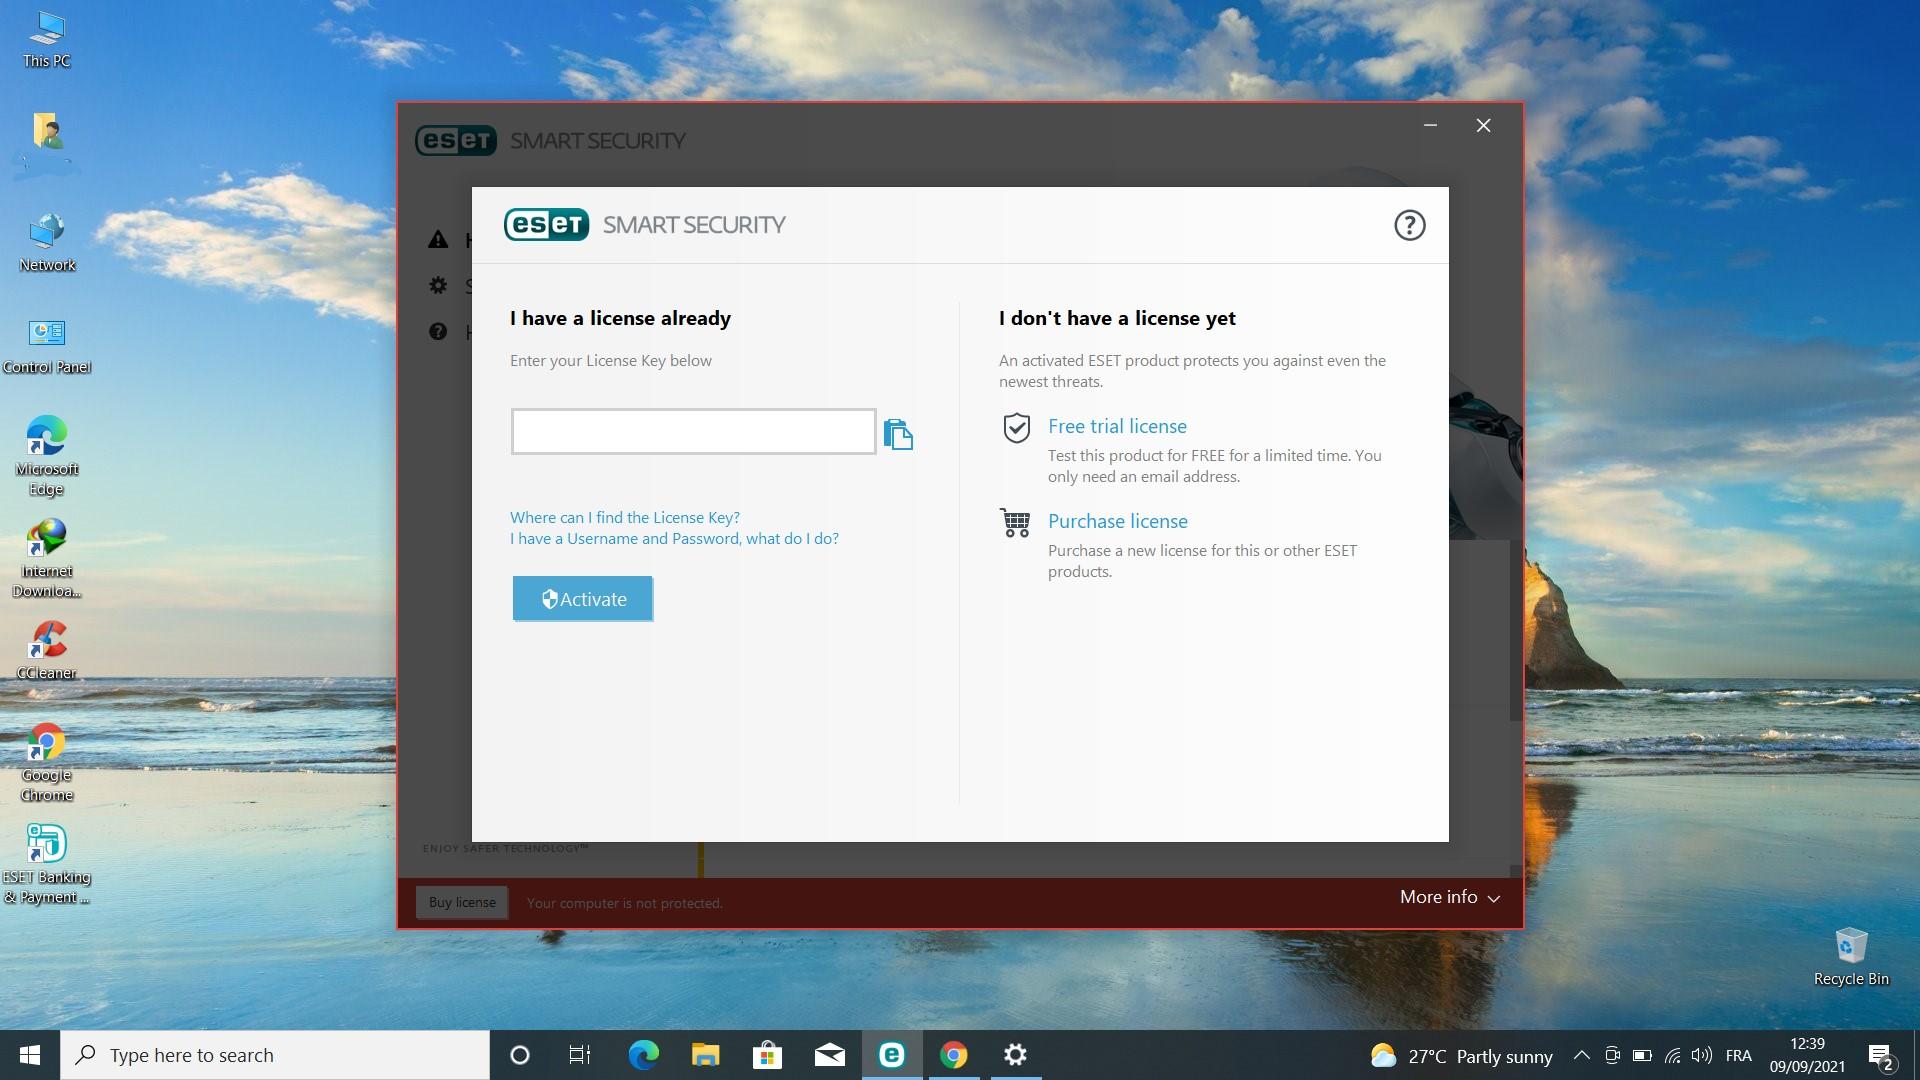Select the user folder desktop icon

pos(47,132)
